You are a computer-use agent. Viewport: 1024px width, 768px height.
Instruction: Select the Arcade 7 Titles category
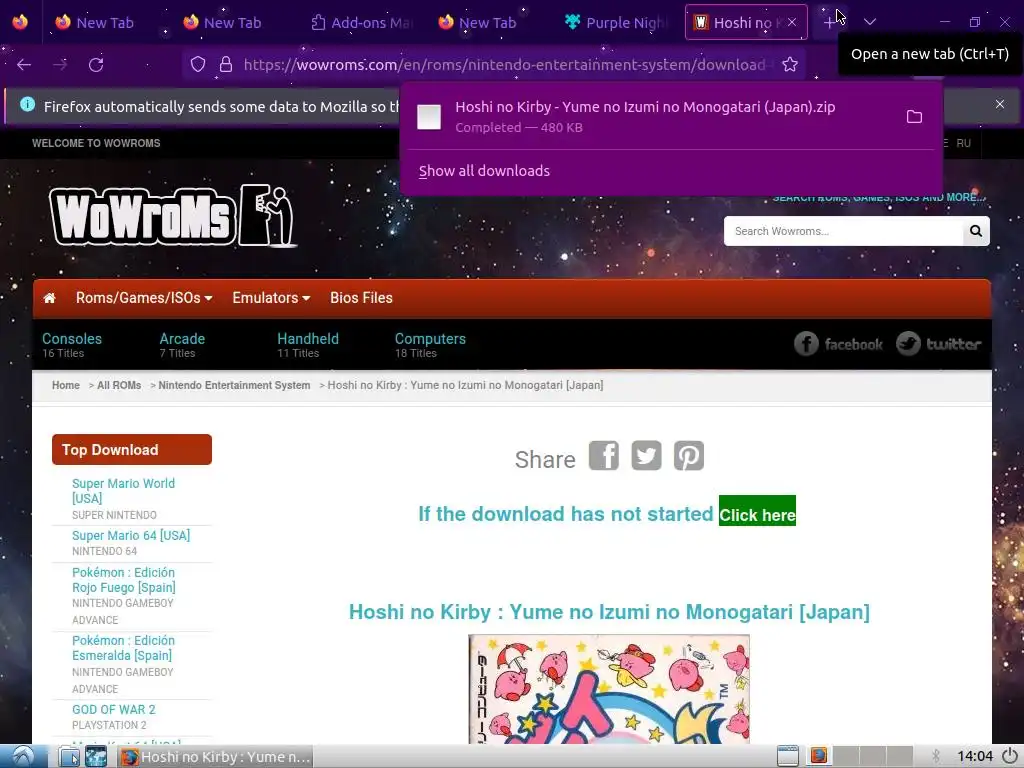click(182, 345)
